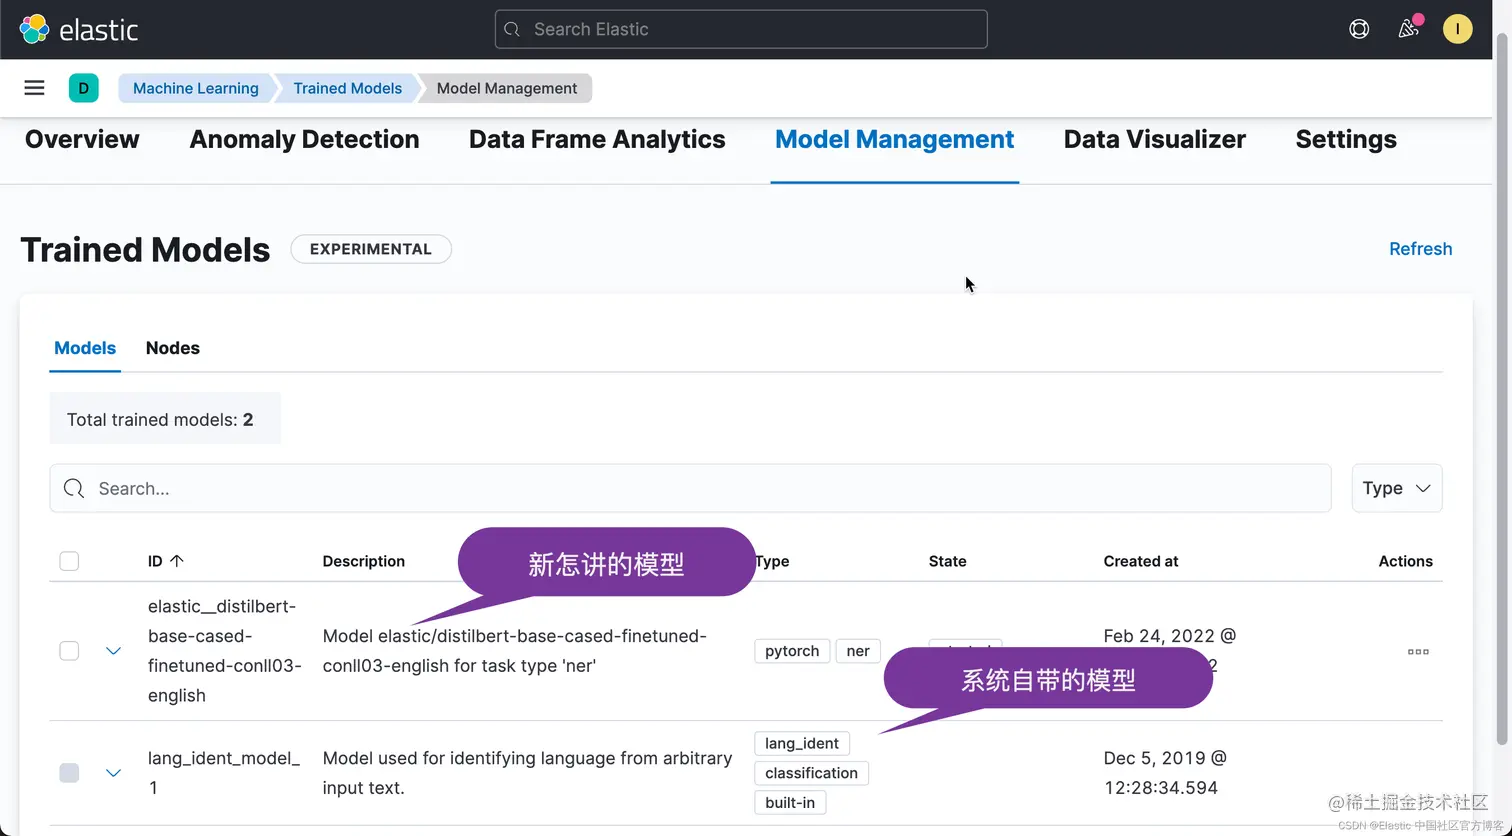Switch to the Nodes sub-tab
The height and width of the screenshot is (836, 1512).
pyautogui.click(x=173, y=348)
